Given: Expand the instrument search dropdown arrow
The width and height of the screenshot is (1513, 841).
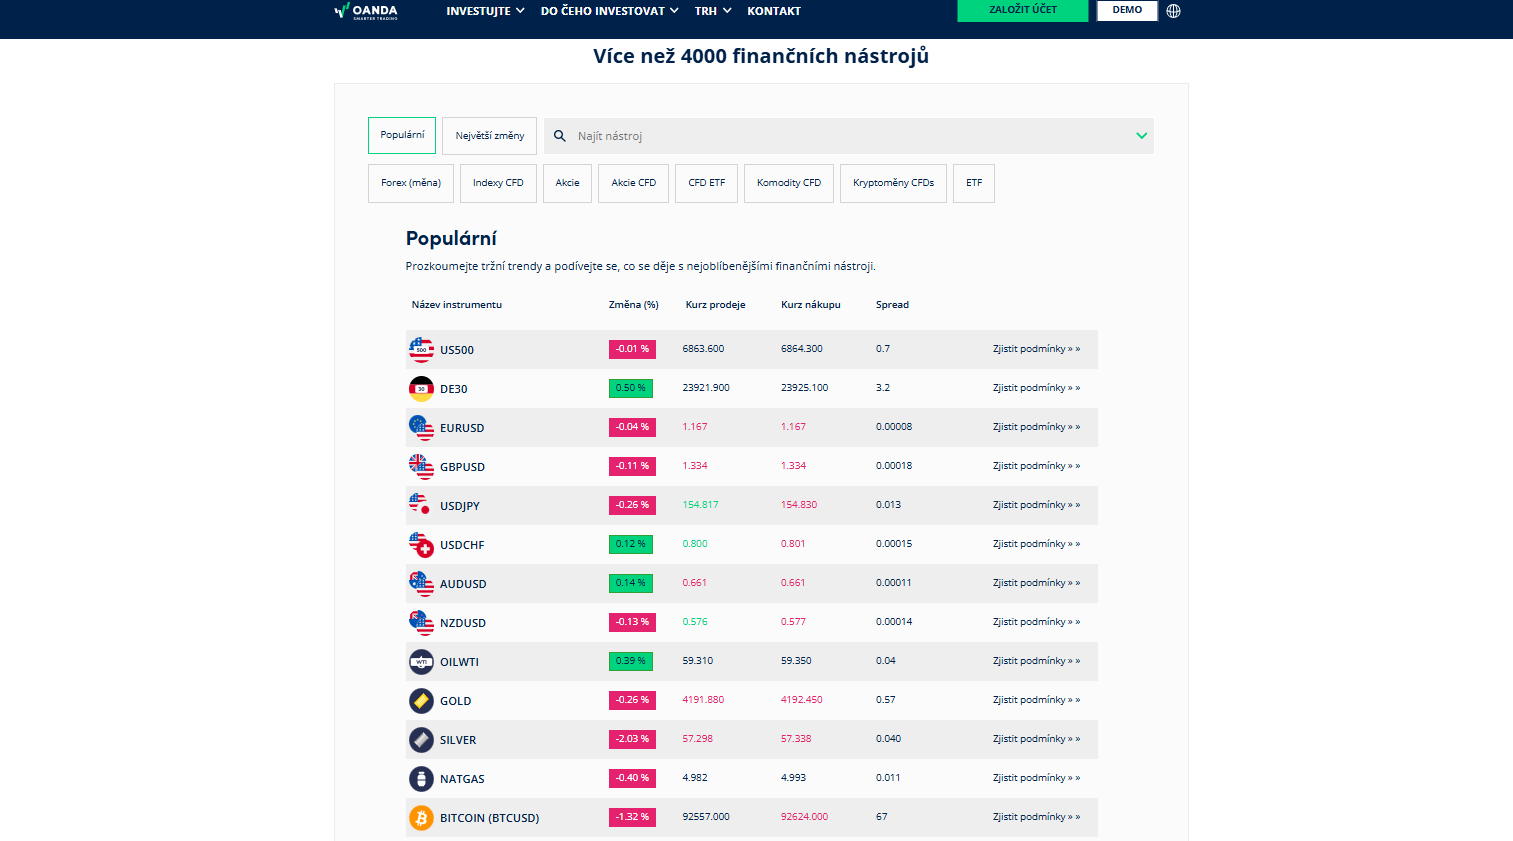Looking at the screenshot, I should [x=1141, y=136].
